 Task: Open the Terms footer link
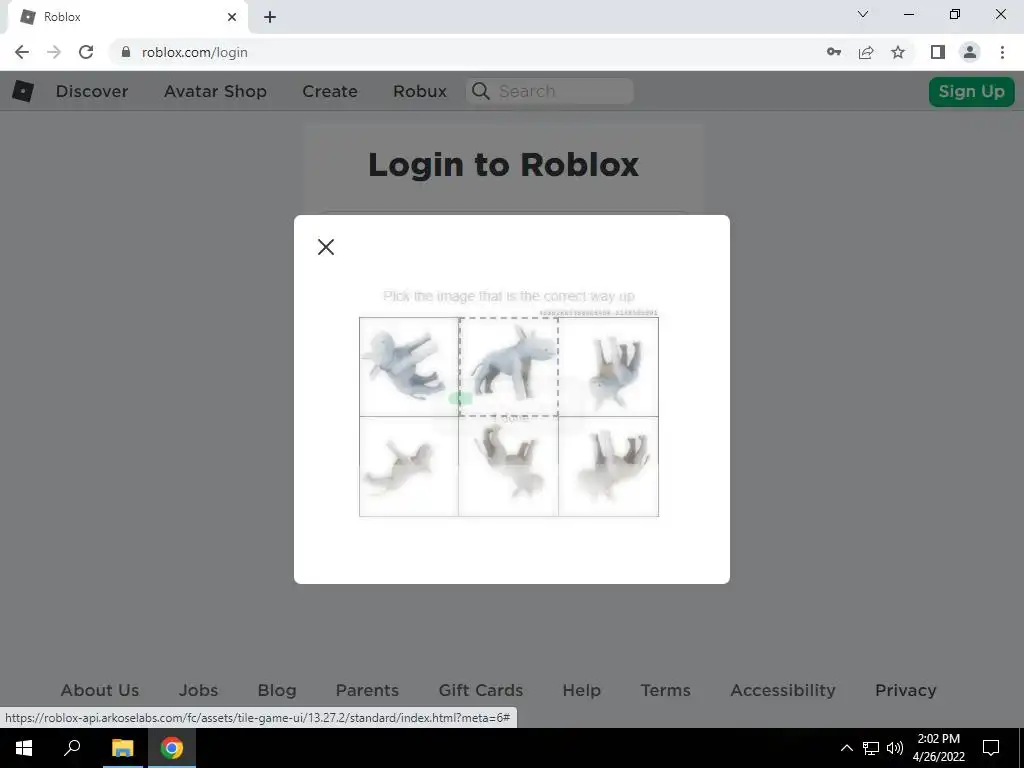point(665,690)
